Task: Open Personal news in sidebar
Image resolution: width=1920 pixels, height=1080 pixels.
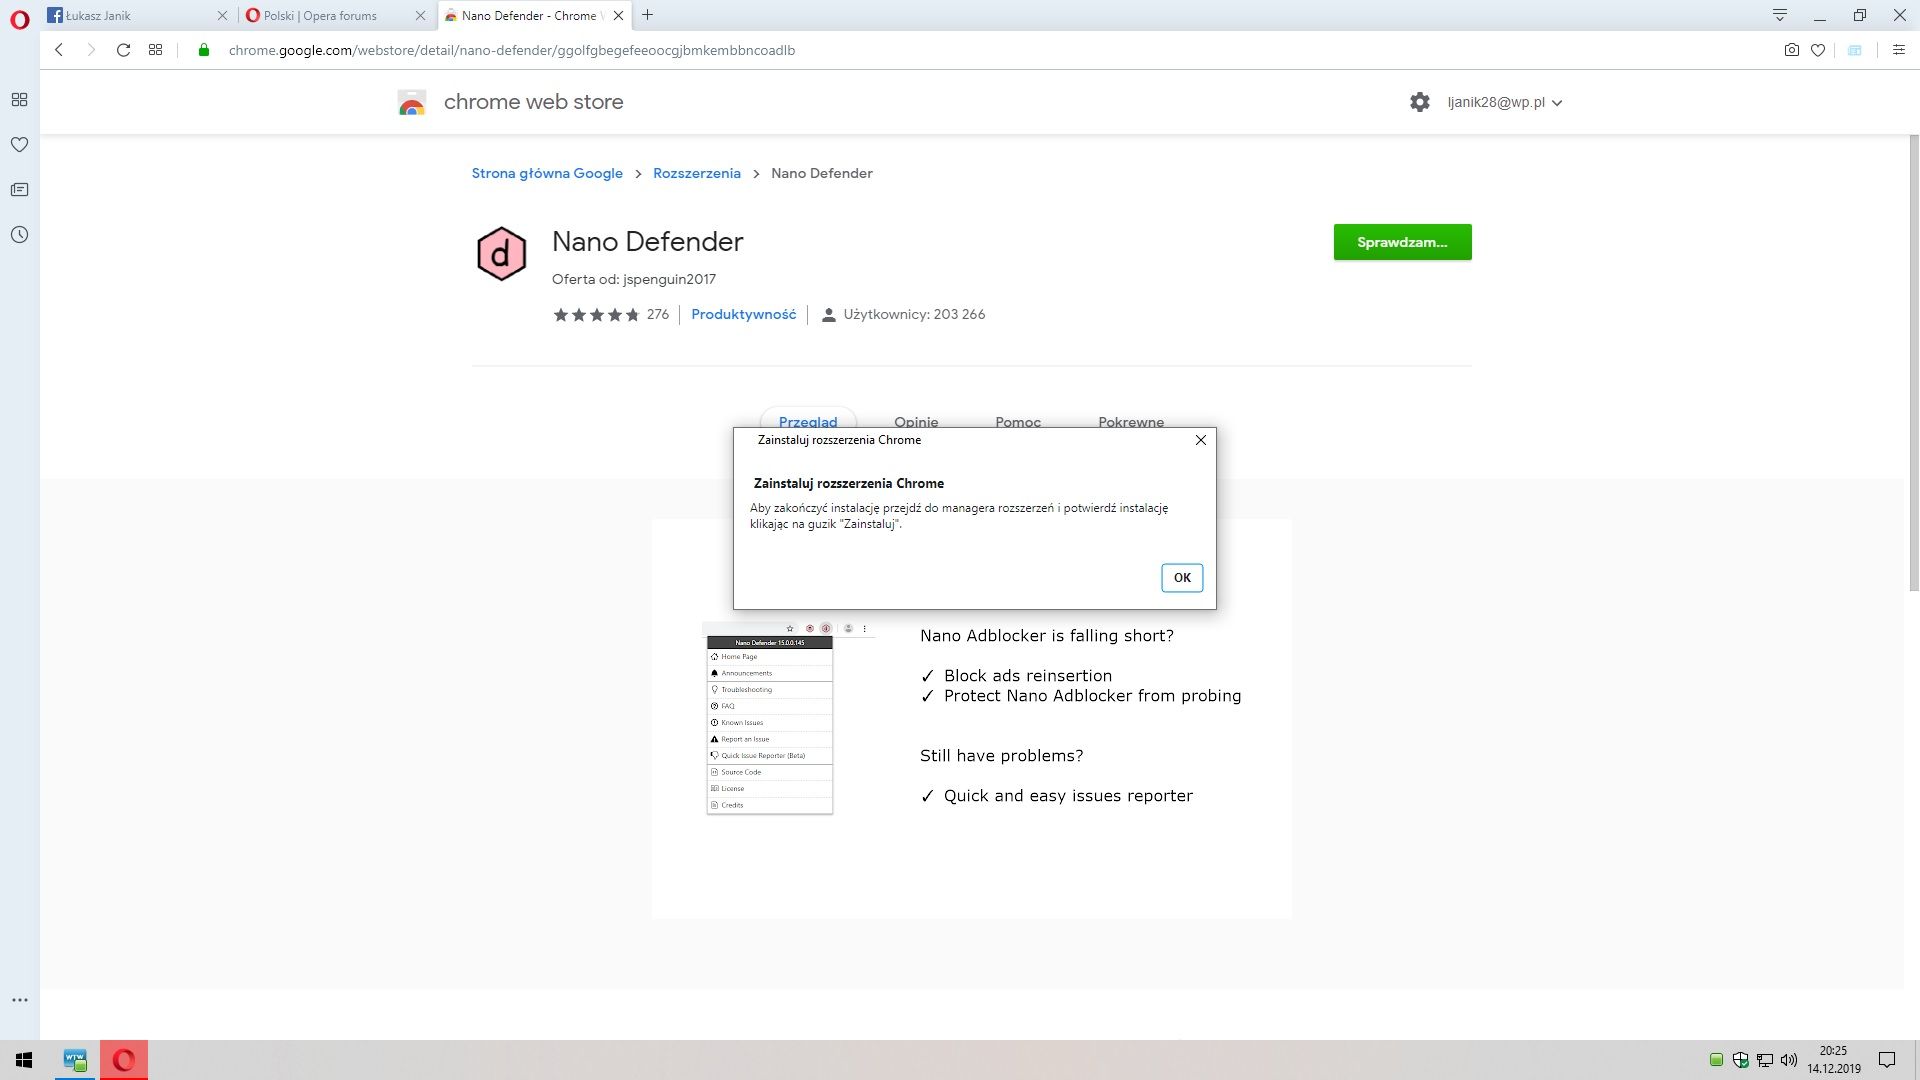Action: tap(19, 190)
